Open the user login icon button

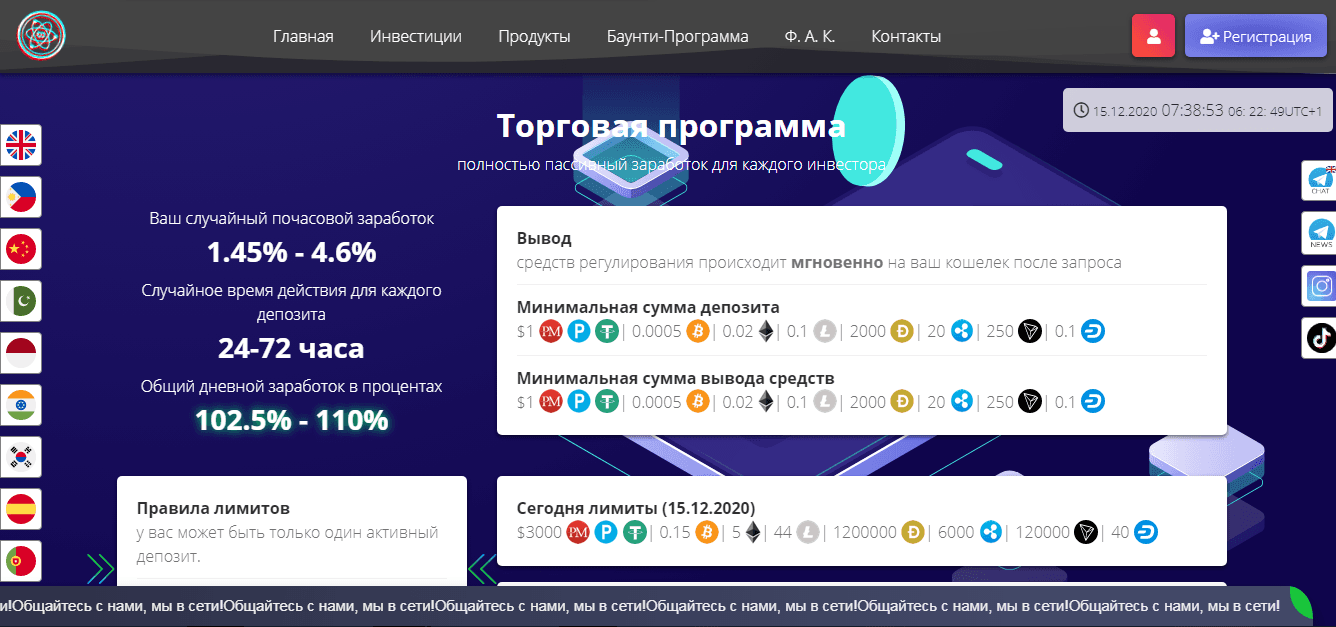1153,36
